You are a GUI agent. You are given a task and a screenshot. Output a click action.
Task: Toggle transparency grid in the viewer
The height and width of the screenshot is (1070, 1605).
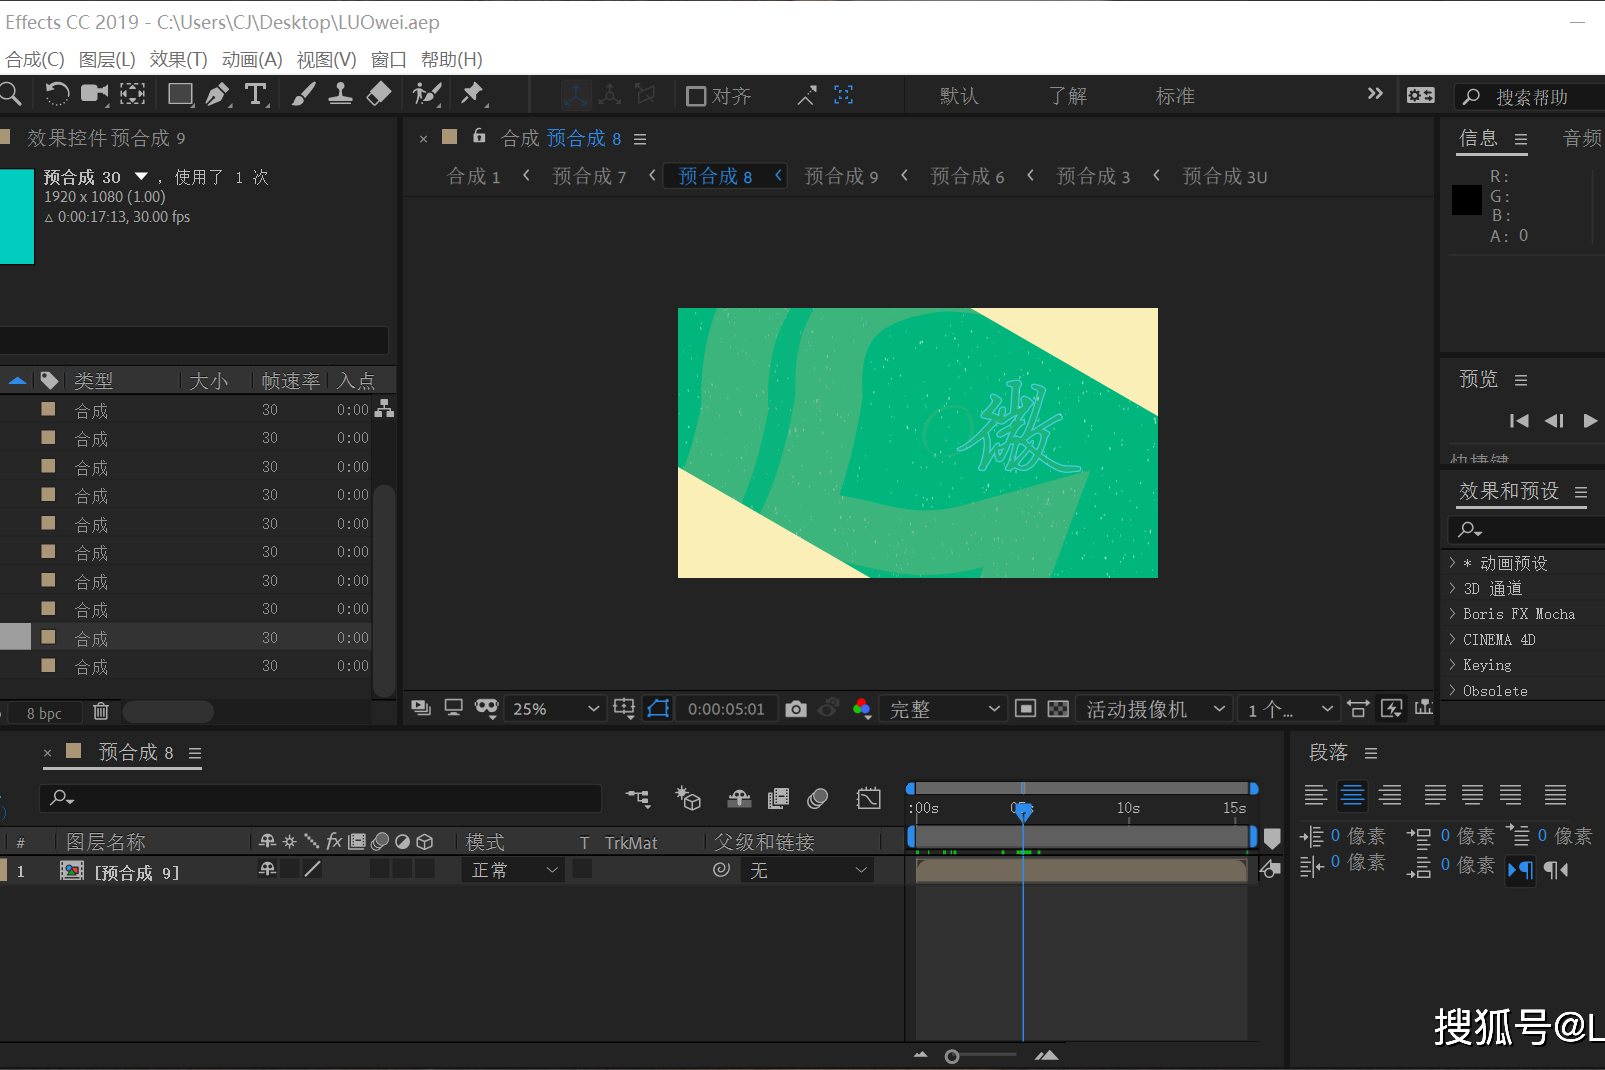(1058, 708)
